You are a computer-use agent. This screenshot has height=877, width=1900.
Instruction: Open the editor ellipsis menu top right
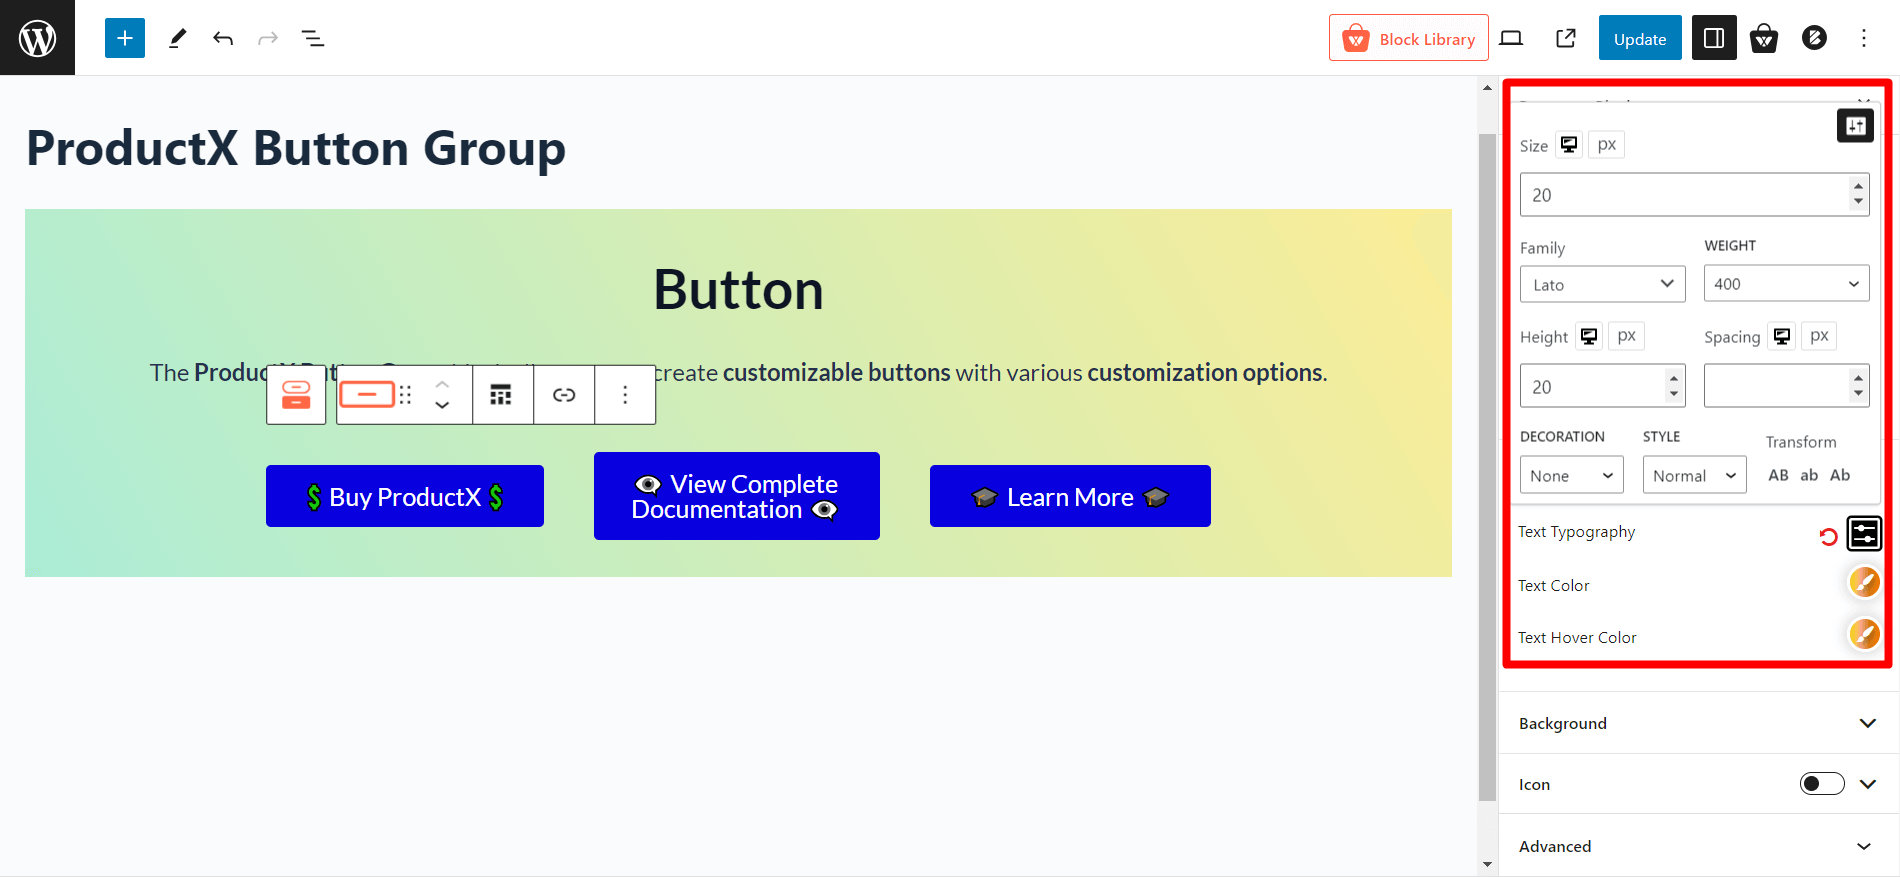click(x=1863, y=37)
